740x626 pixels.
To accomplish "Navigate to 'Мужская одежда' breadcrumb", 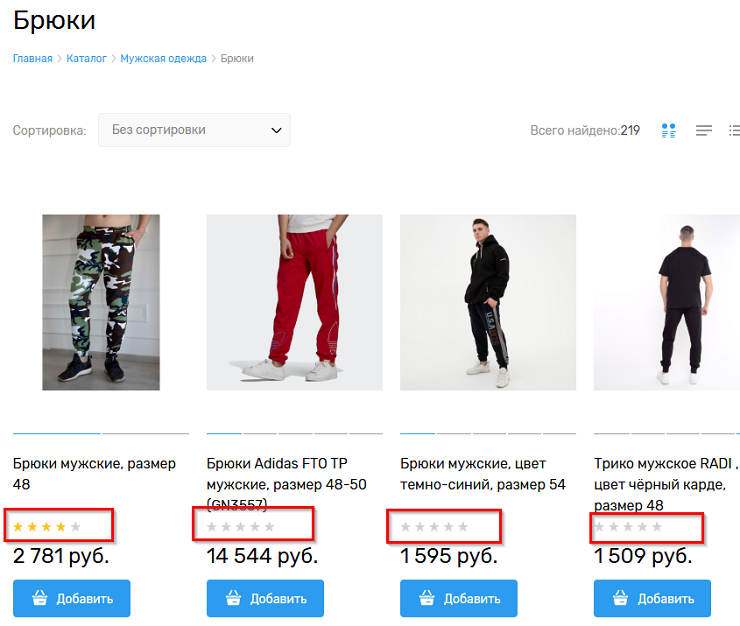I will click(x=163, y=58).
